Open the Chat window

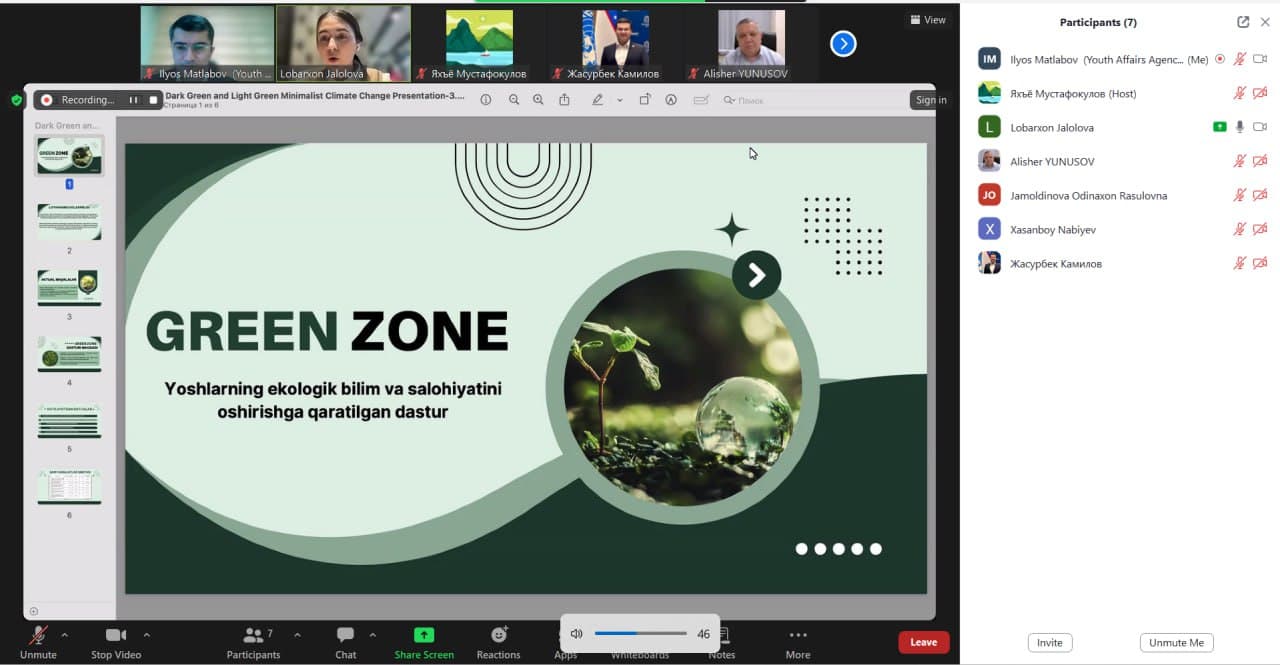pos(345,635)
